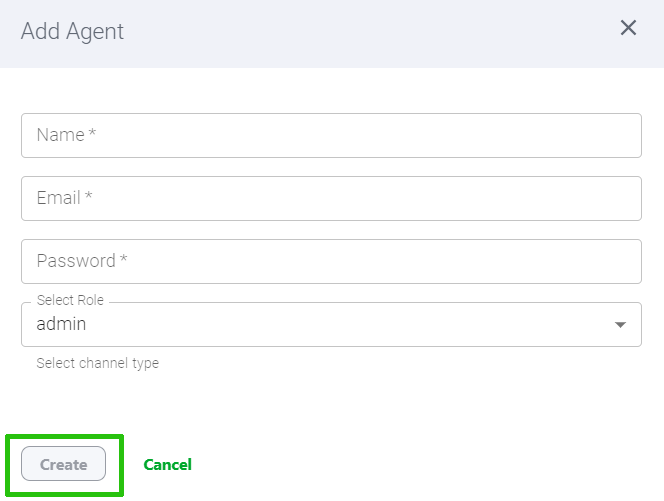Focus the Name input field
This screenshot has height=501, width=664.
pyautogui.click(x=330, y=135)
